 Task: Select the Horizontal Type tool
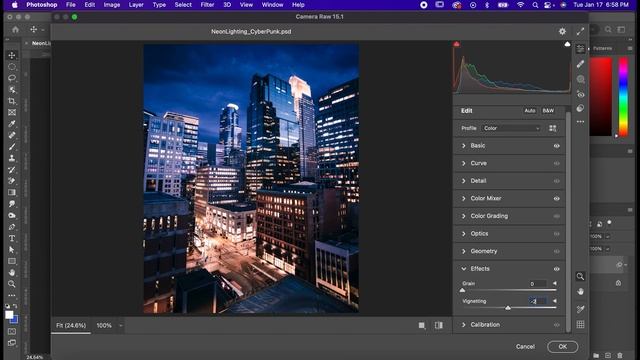coord(12,238)
